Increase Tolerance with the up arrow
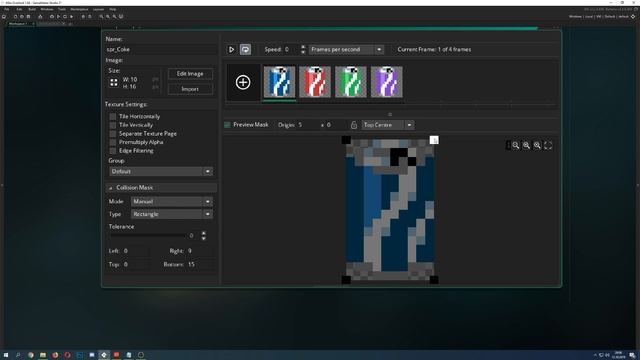The image size is (640, 360). pyautogui.click(x=203, y=233)
